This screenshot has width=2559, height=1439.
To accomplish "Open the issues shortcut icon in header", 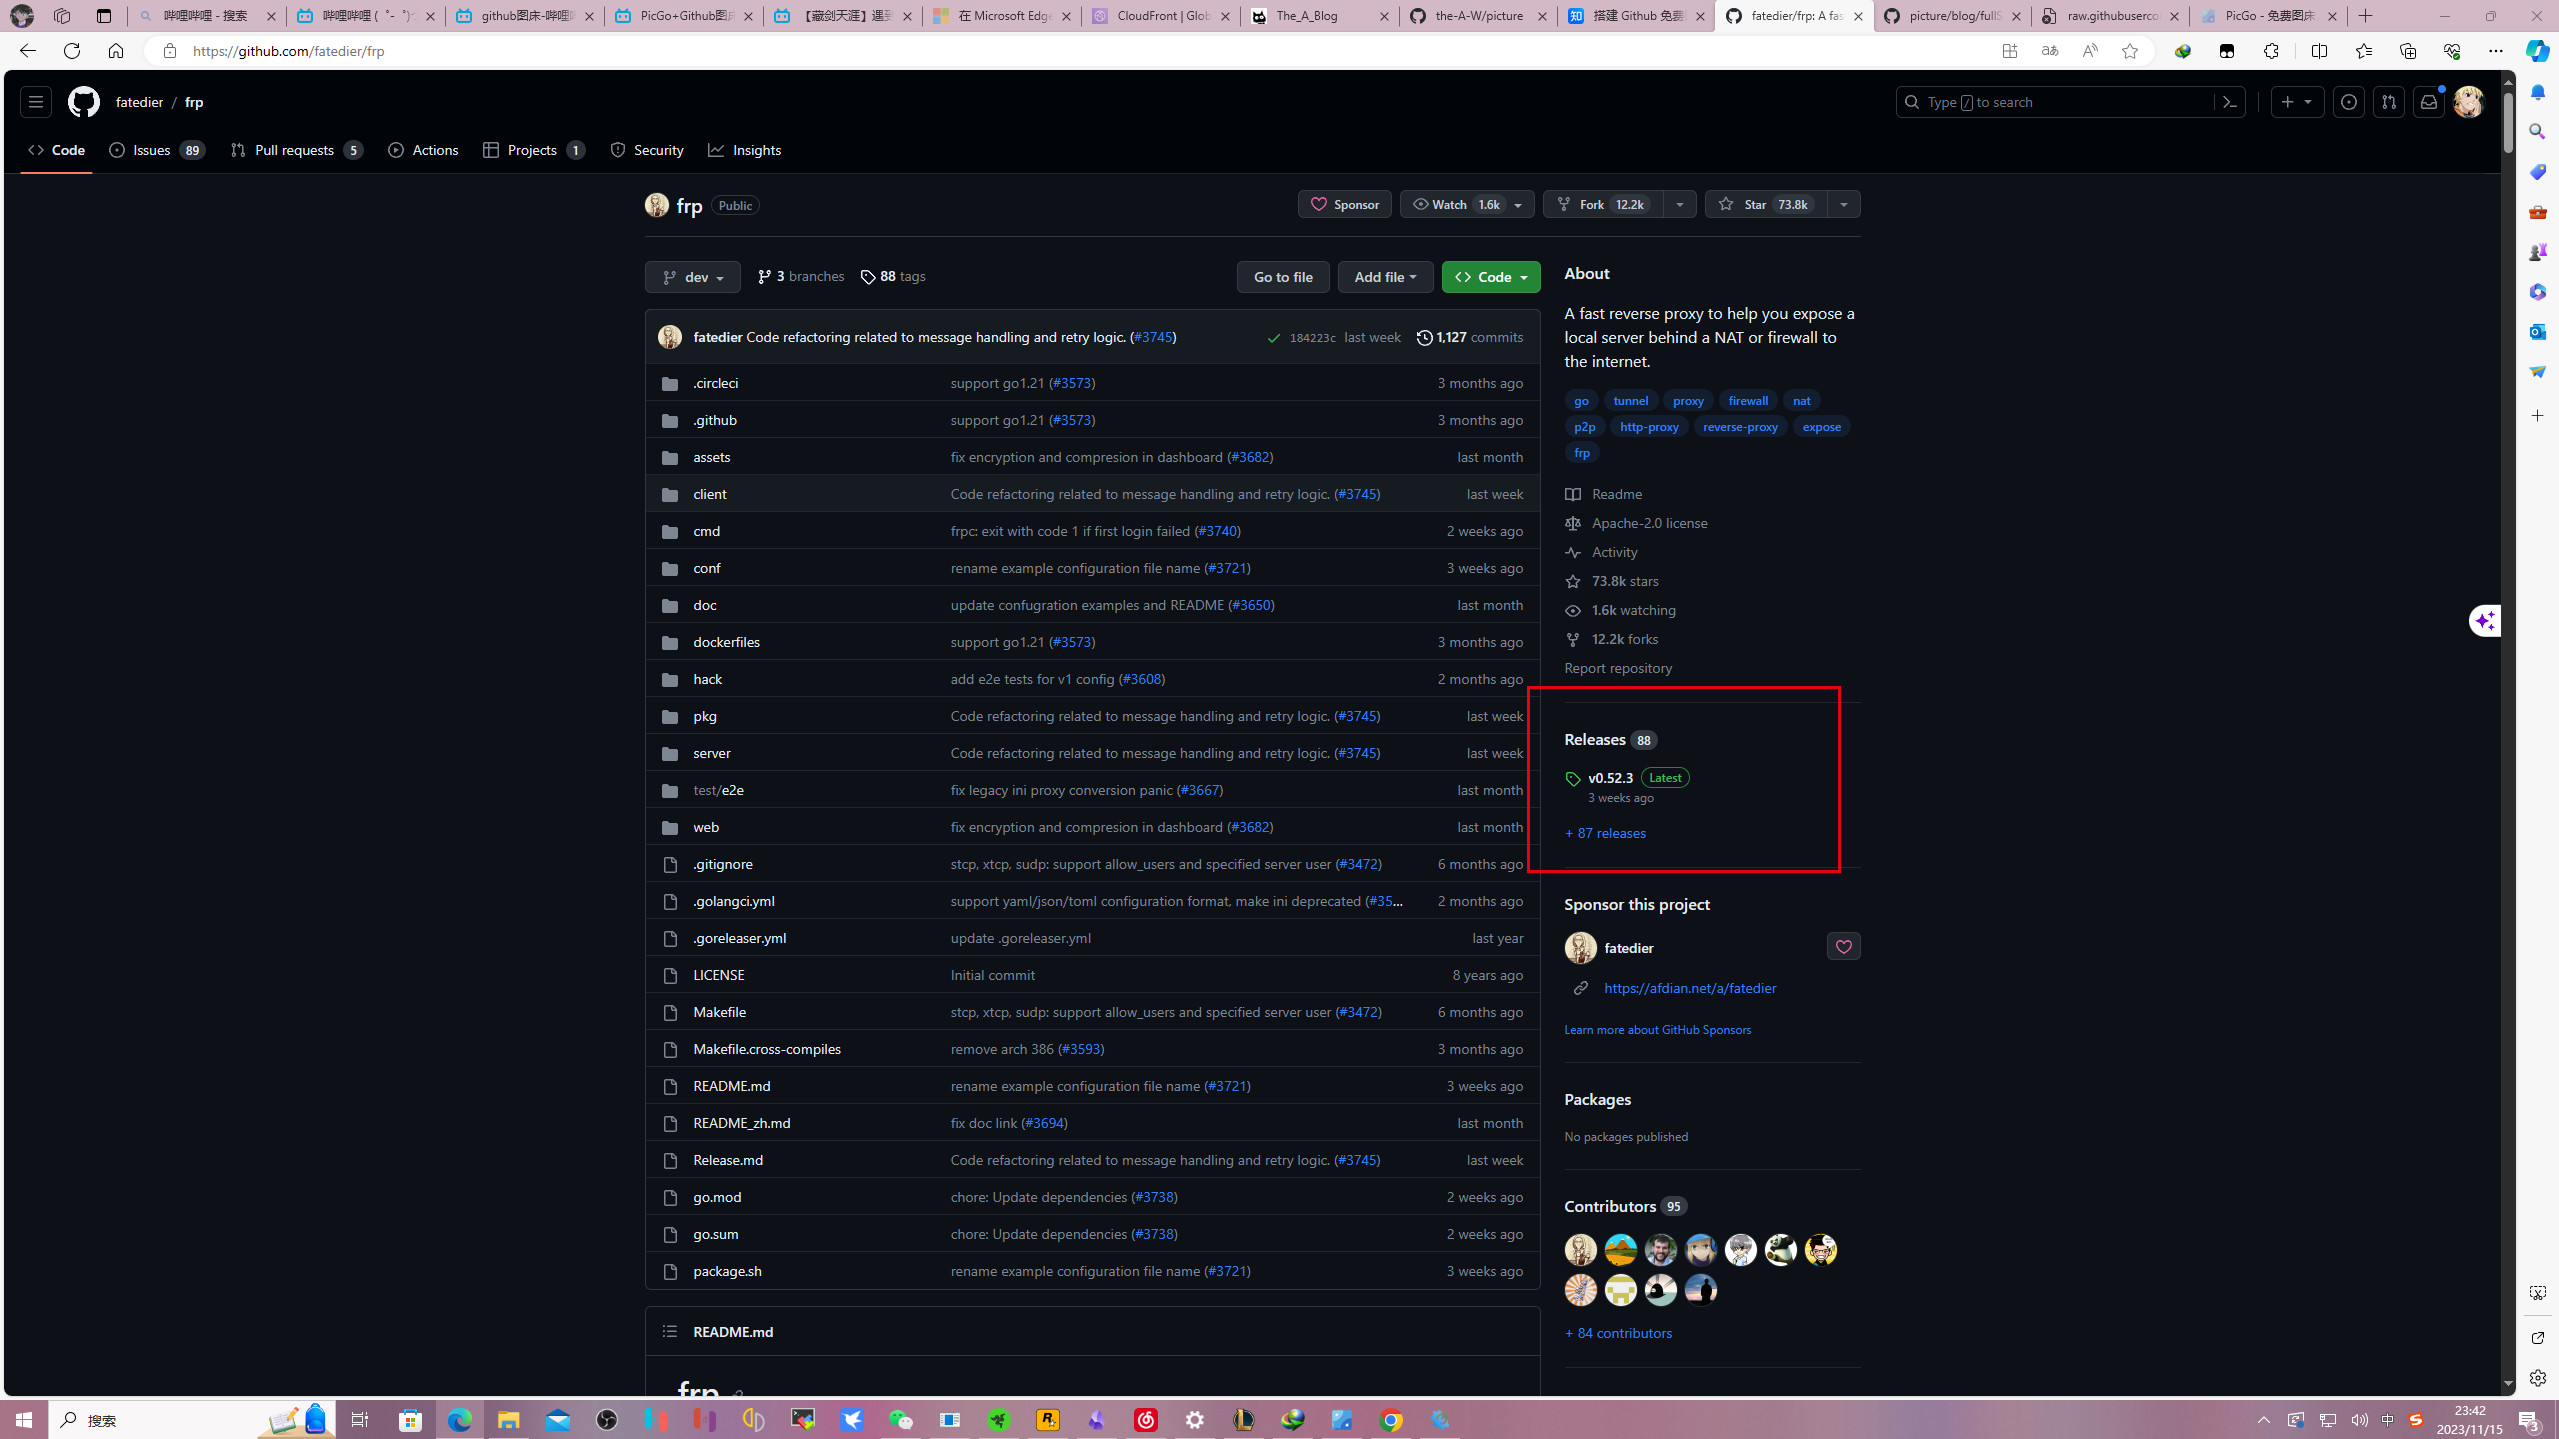I will [2349, 102].
